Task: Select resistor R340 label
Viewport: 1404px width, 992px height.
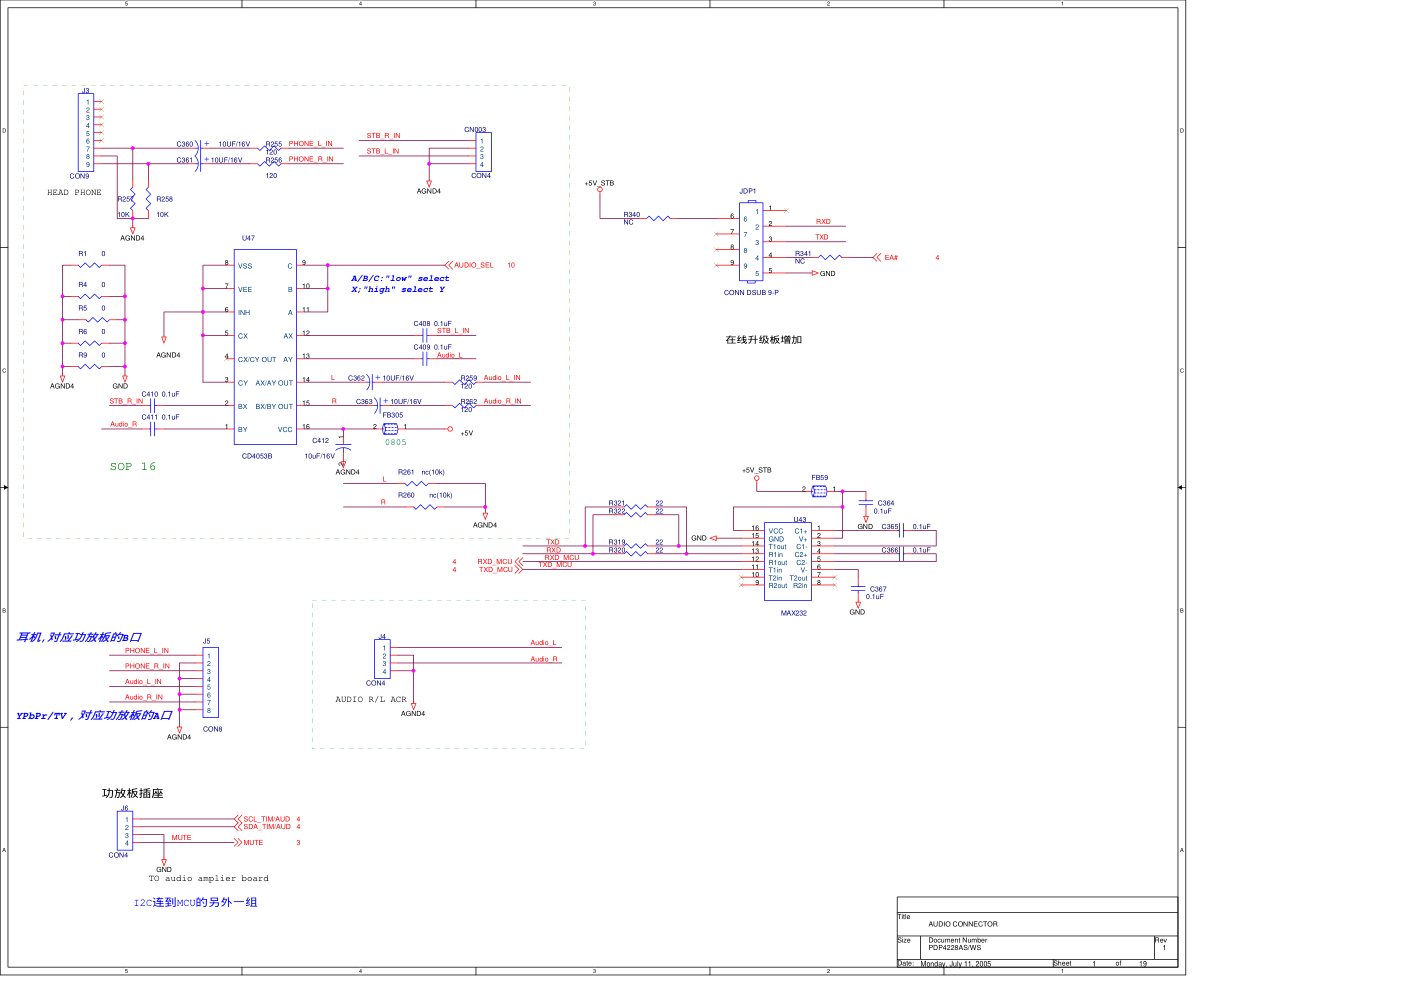Action: click(x=632, y=215)
